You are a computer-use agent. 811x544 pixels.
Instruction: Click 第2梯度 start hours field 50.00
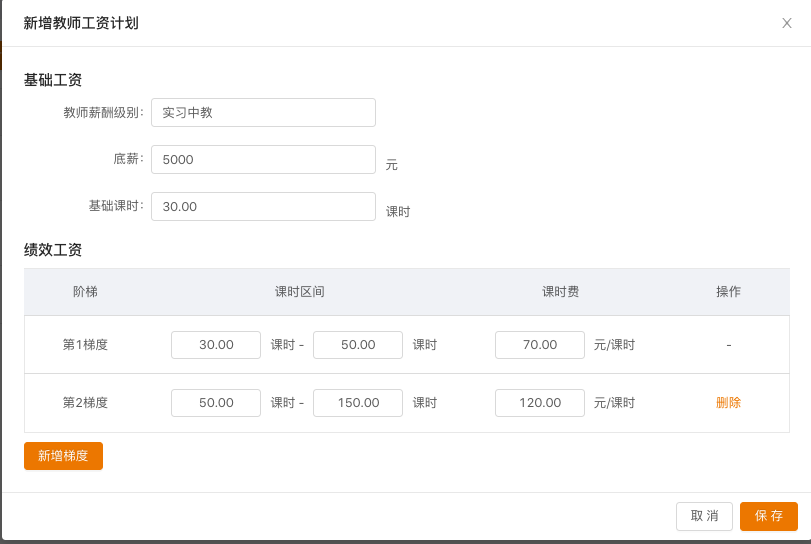coord(216,403)
